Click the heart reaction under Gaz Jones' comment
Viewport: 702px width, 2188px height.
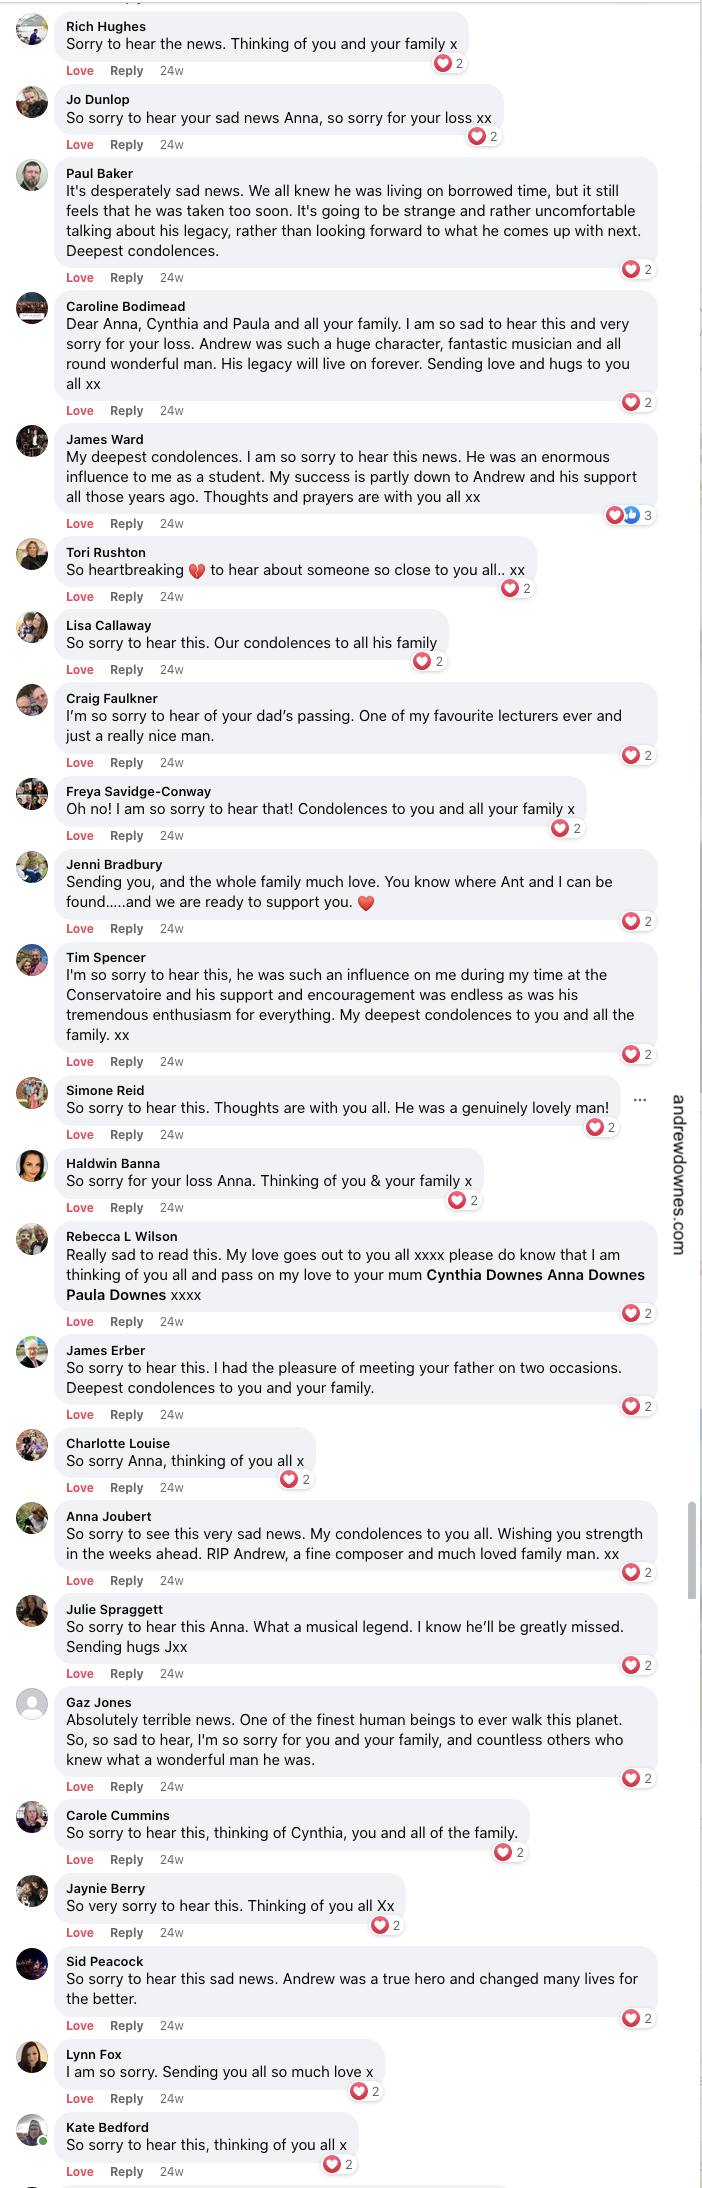click(630, 1778)
